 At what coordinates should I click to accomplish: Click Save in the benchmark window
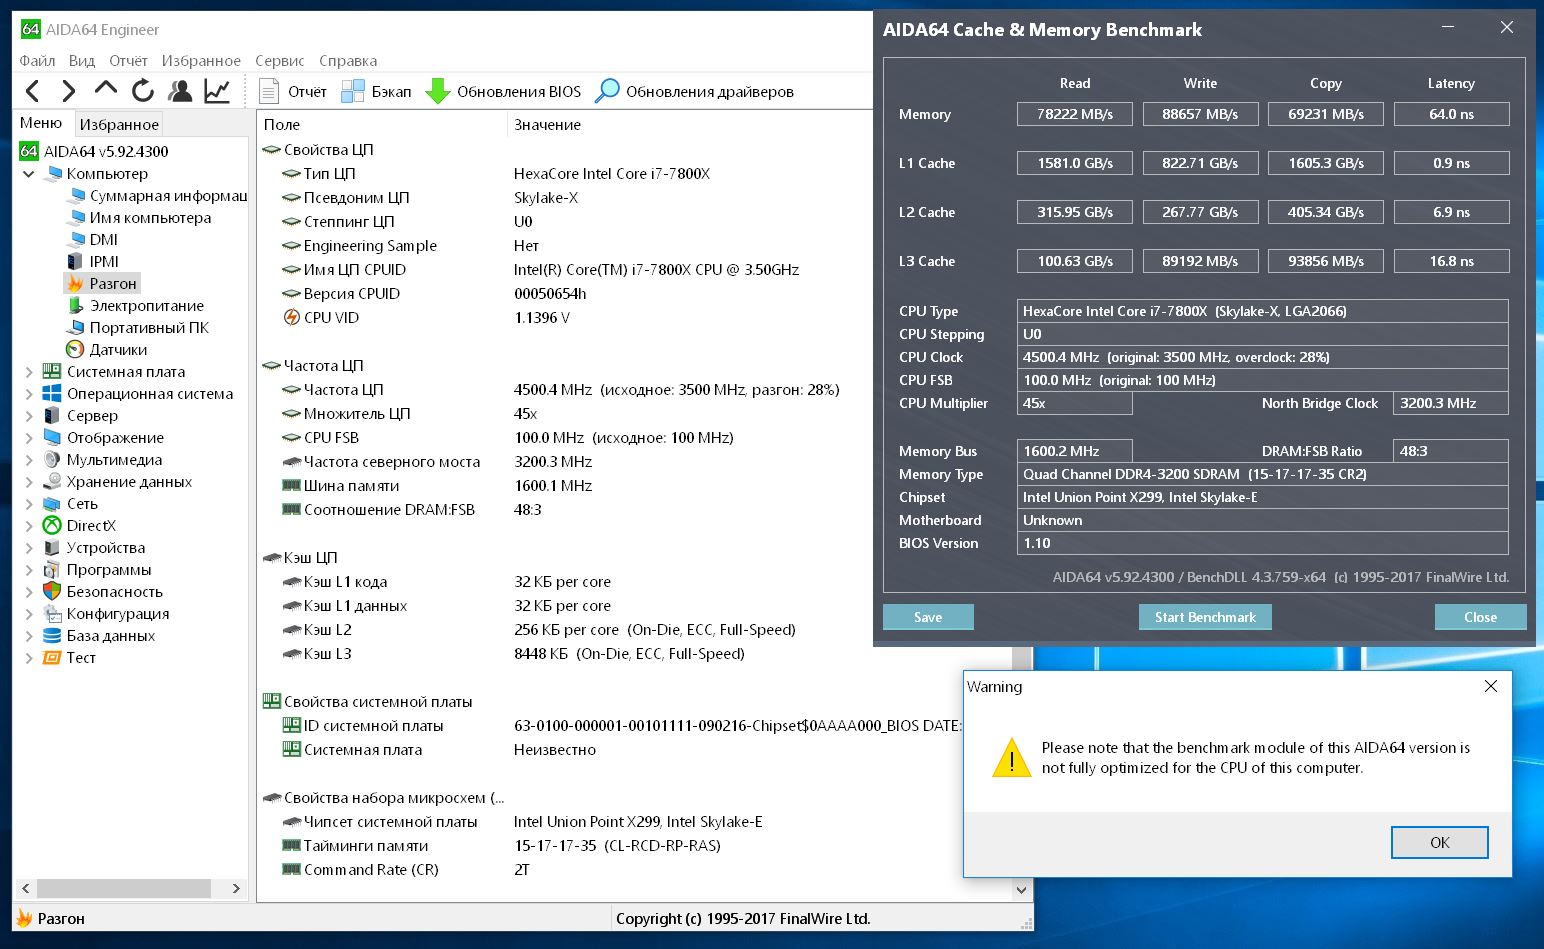pos(928,617)
